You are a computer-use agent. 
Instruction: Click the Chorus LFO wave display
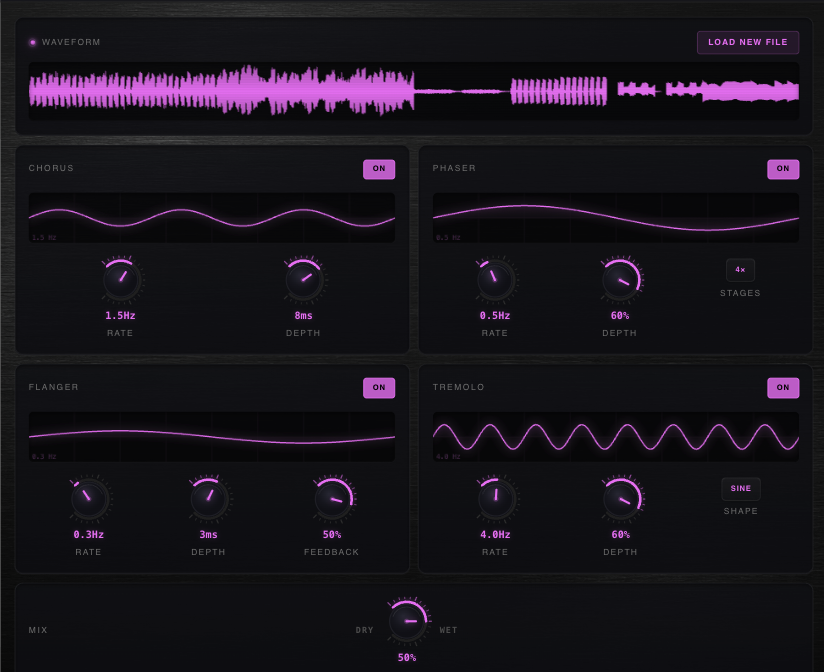point(211,218)
